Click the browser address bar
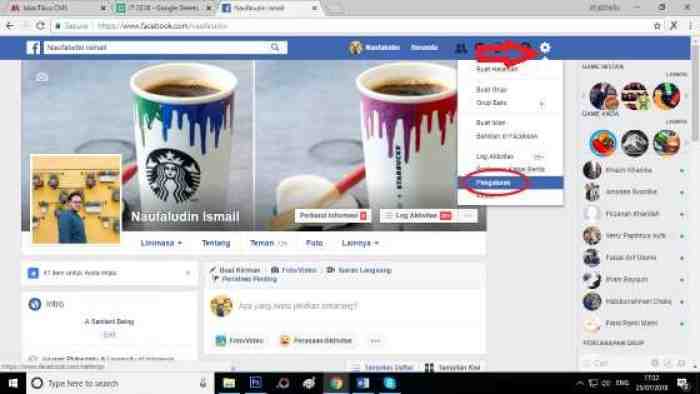Image resolution: width=700 pixels, height=394 pixels. [x=351, y=26]
